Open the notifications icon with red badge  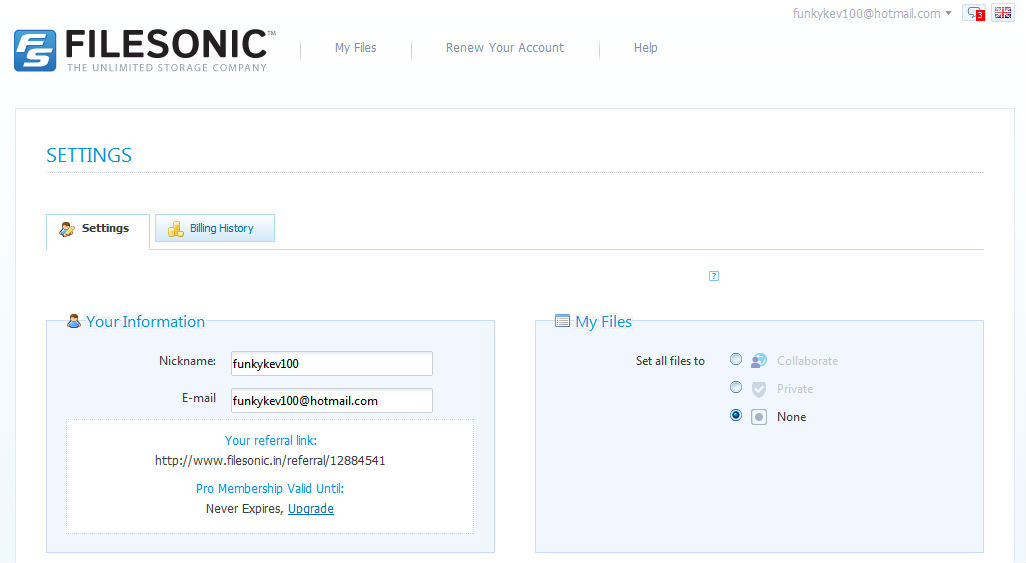coord(974,13)
